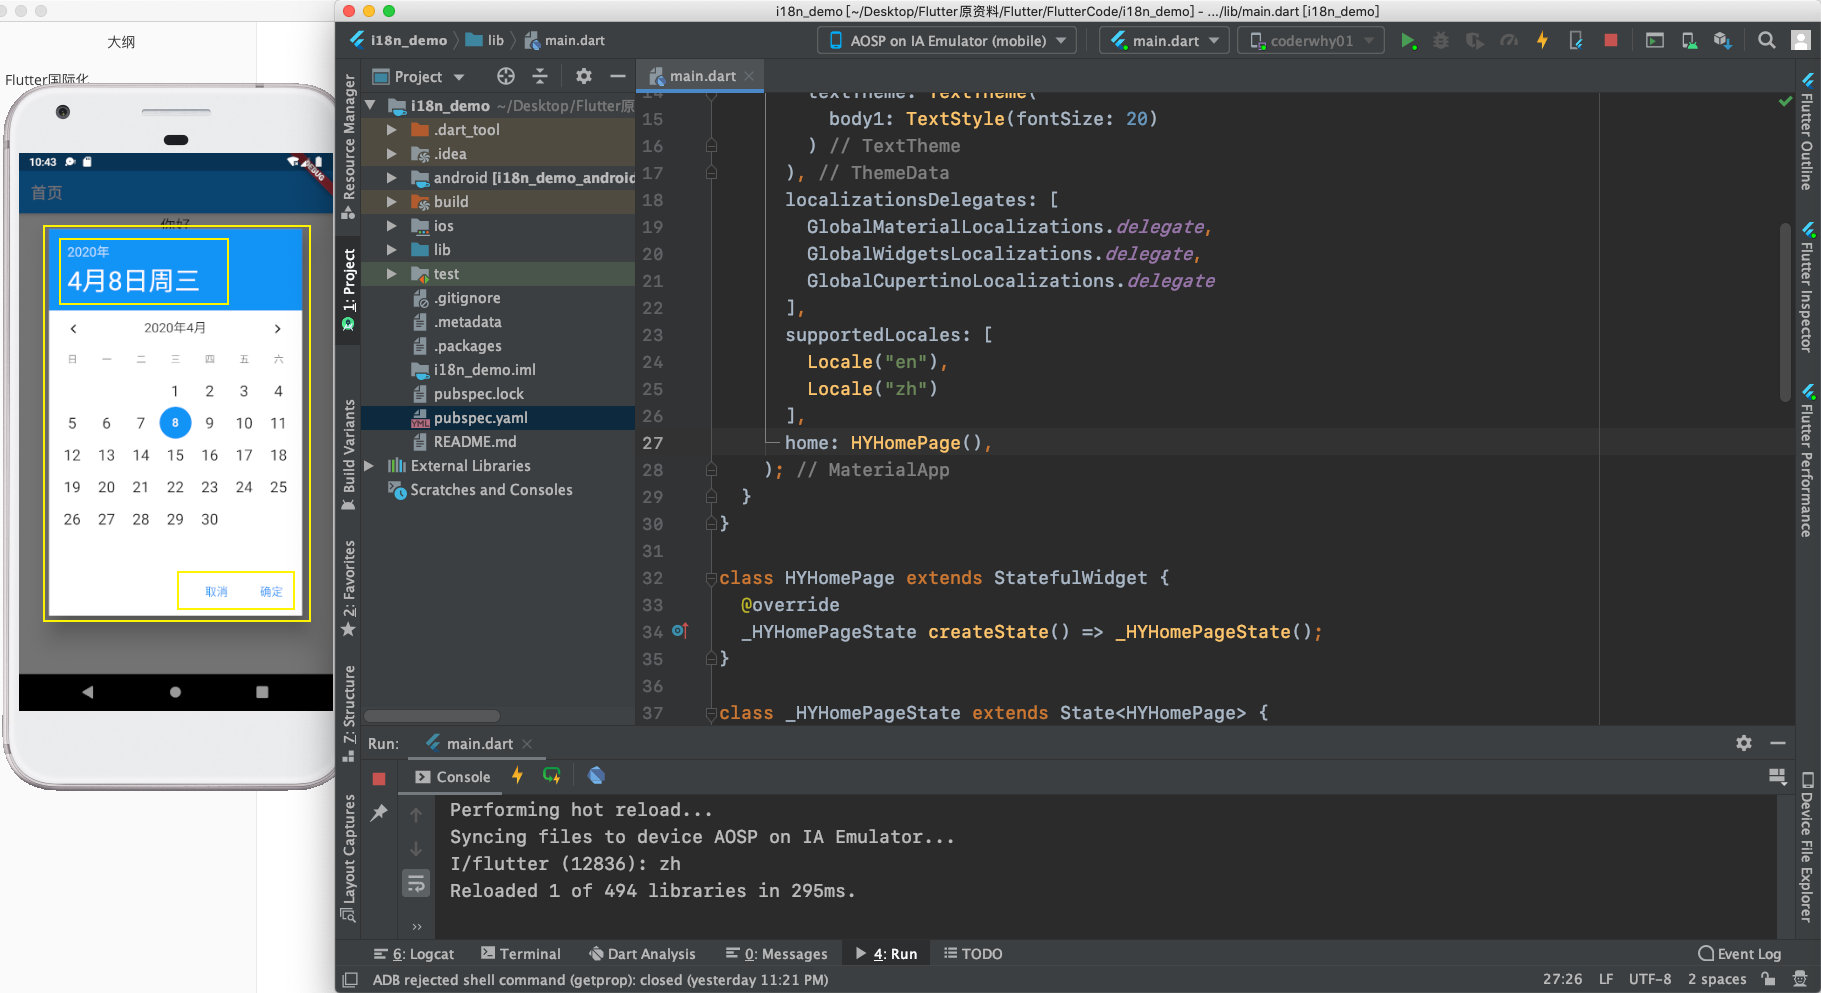Switch to the Terminal tool window tab
The height and width of the screenshot is (993, 1821).
(x=520, y=954)
